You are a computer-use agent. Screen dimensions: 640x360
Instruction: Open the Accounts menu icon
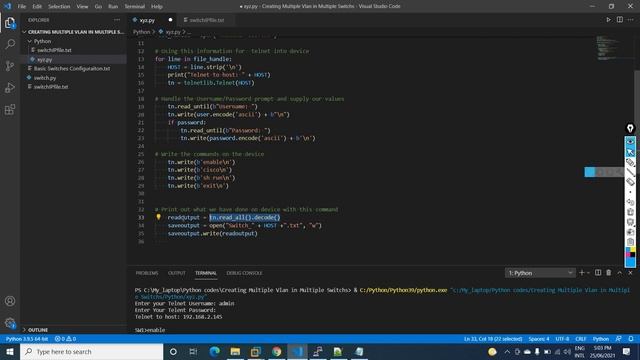[x=10, y=301]
